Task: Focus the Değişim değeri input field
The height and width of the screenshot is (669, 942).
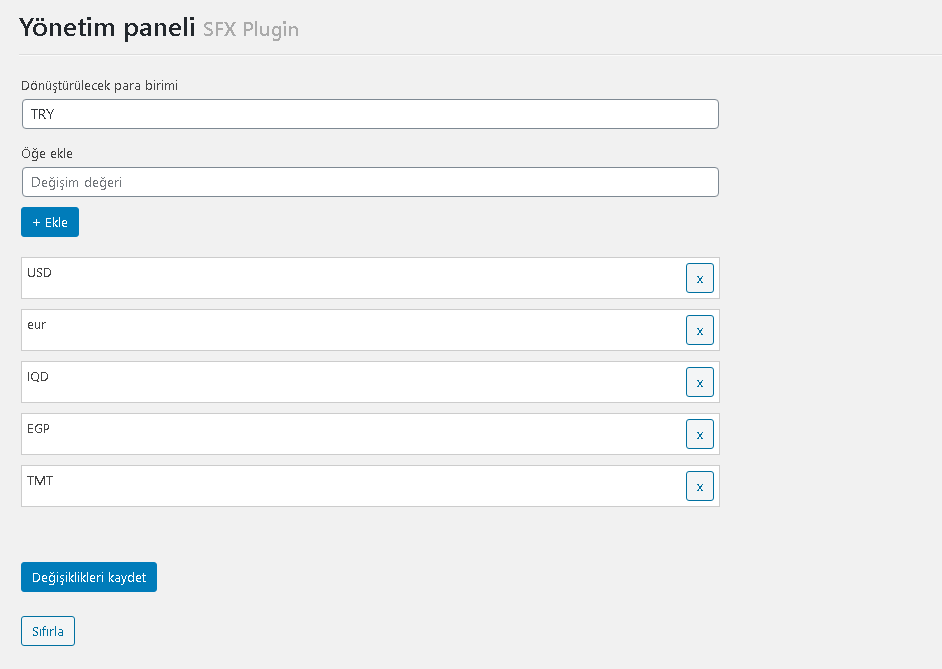Action: [370, 182]
